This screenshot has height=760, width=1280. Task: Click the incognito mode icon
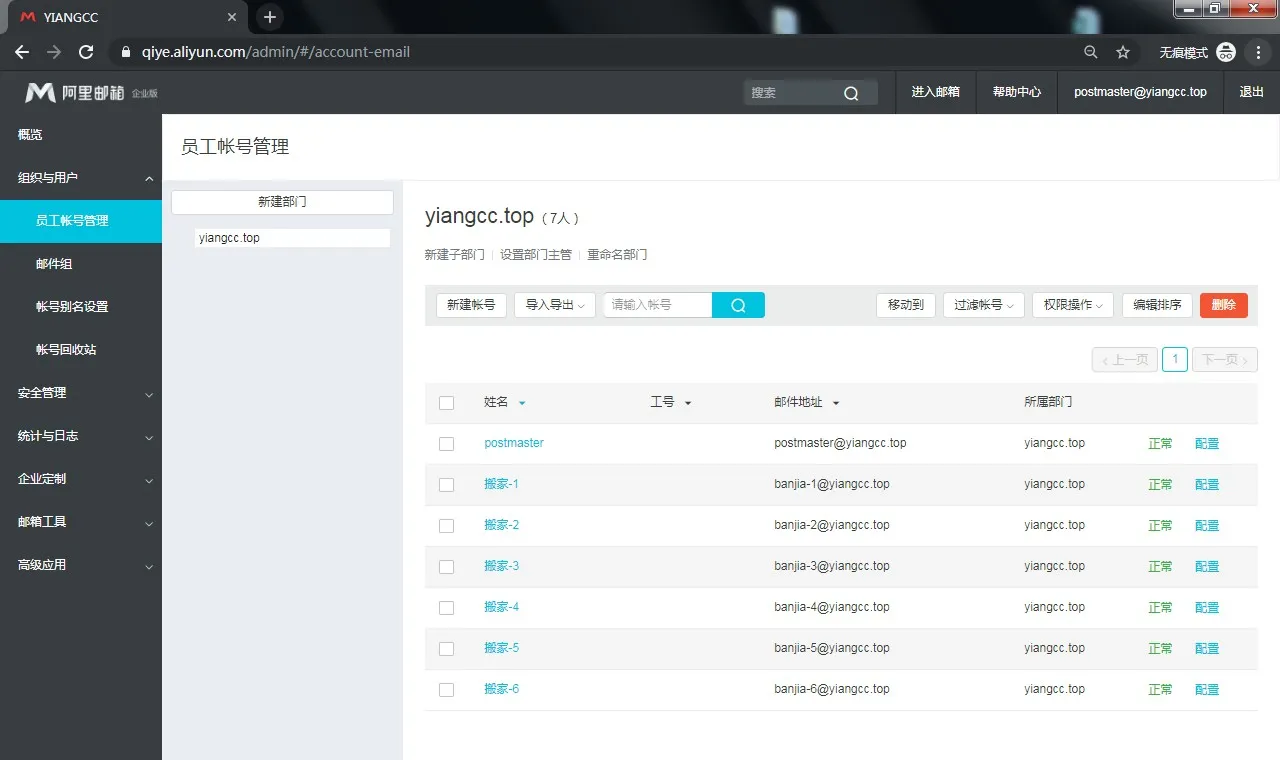tap(1226, 52)
